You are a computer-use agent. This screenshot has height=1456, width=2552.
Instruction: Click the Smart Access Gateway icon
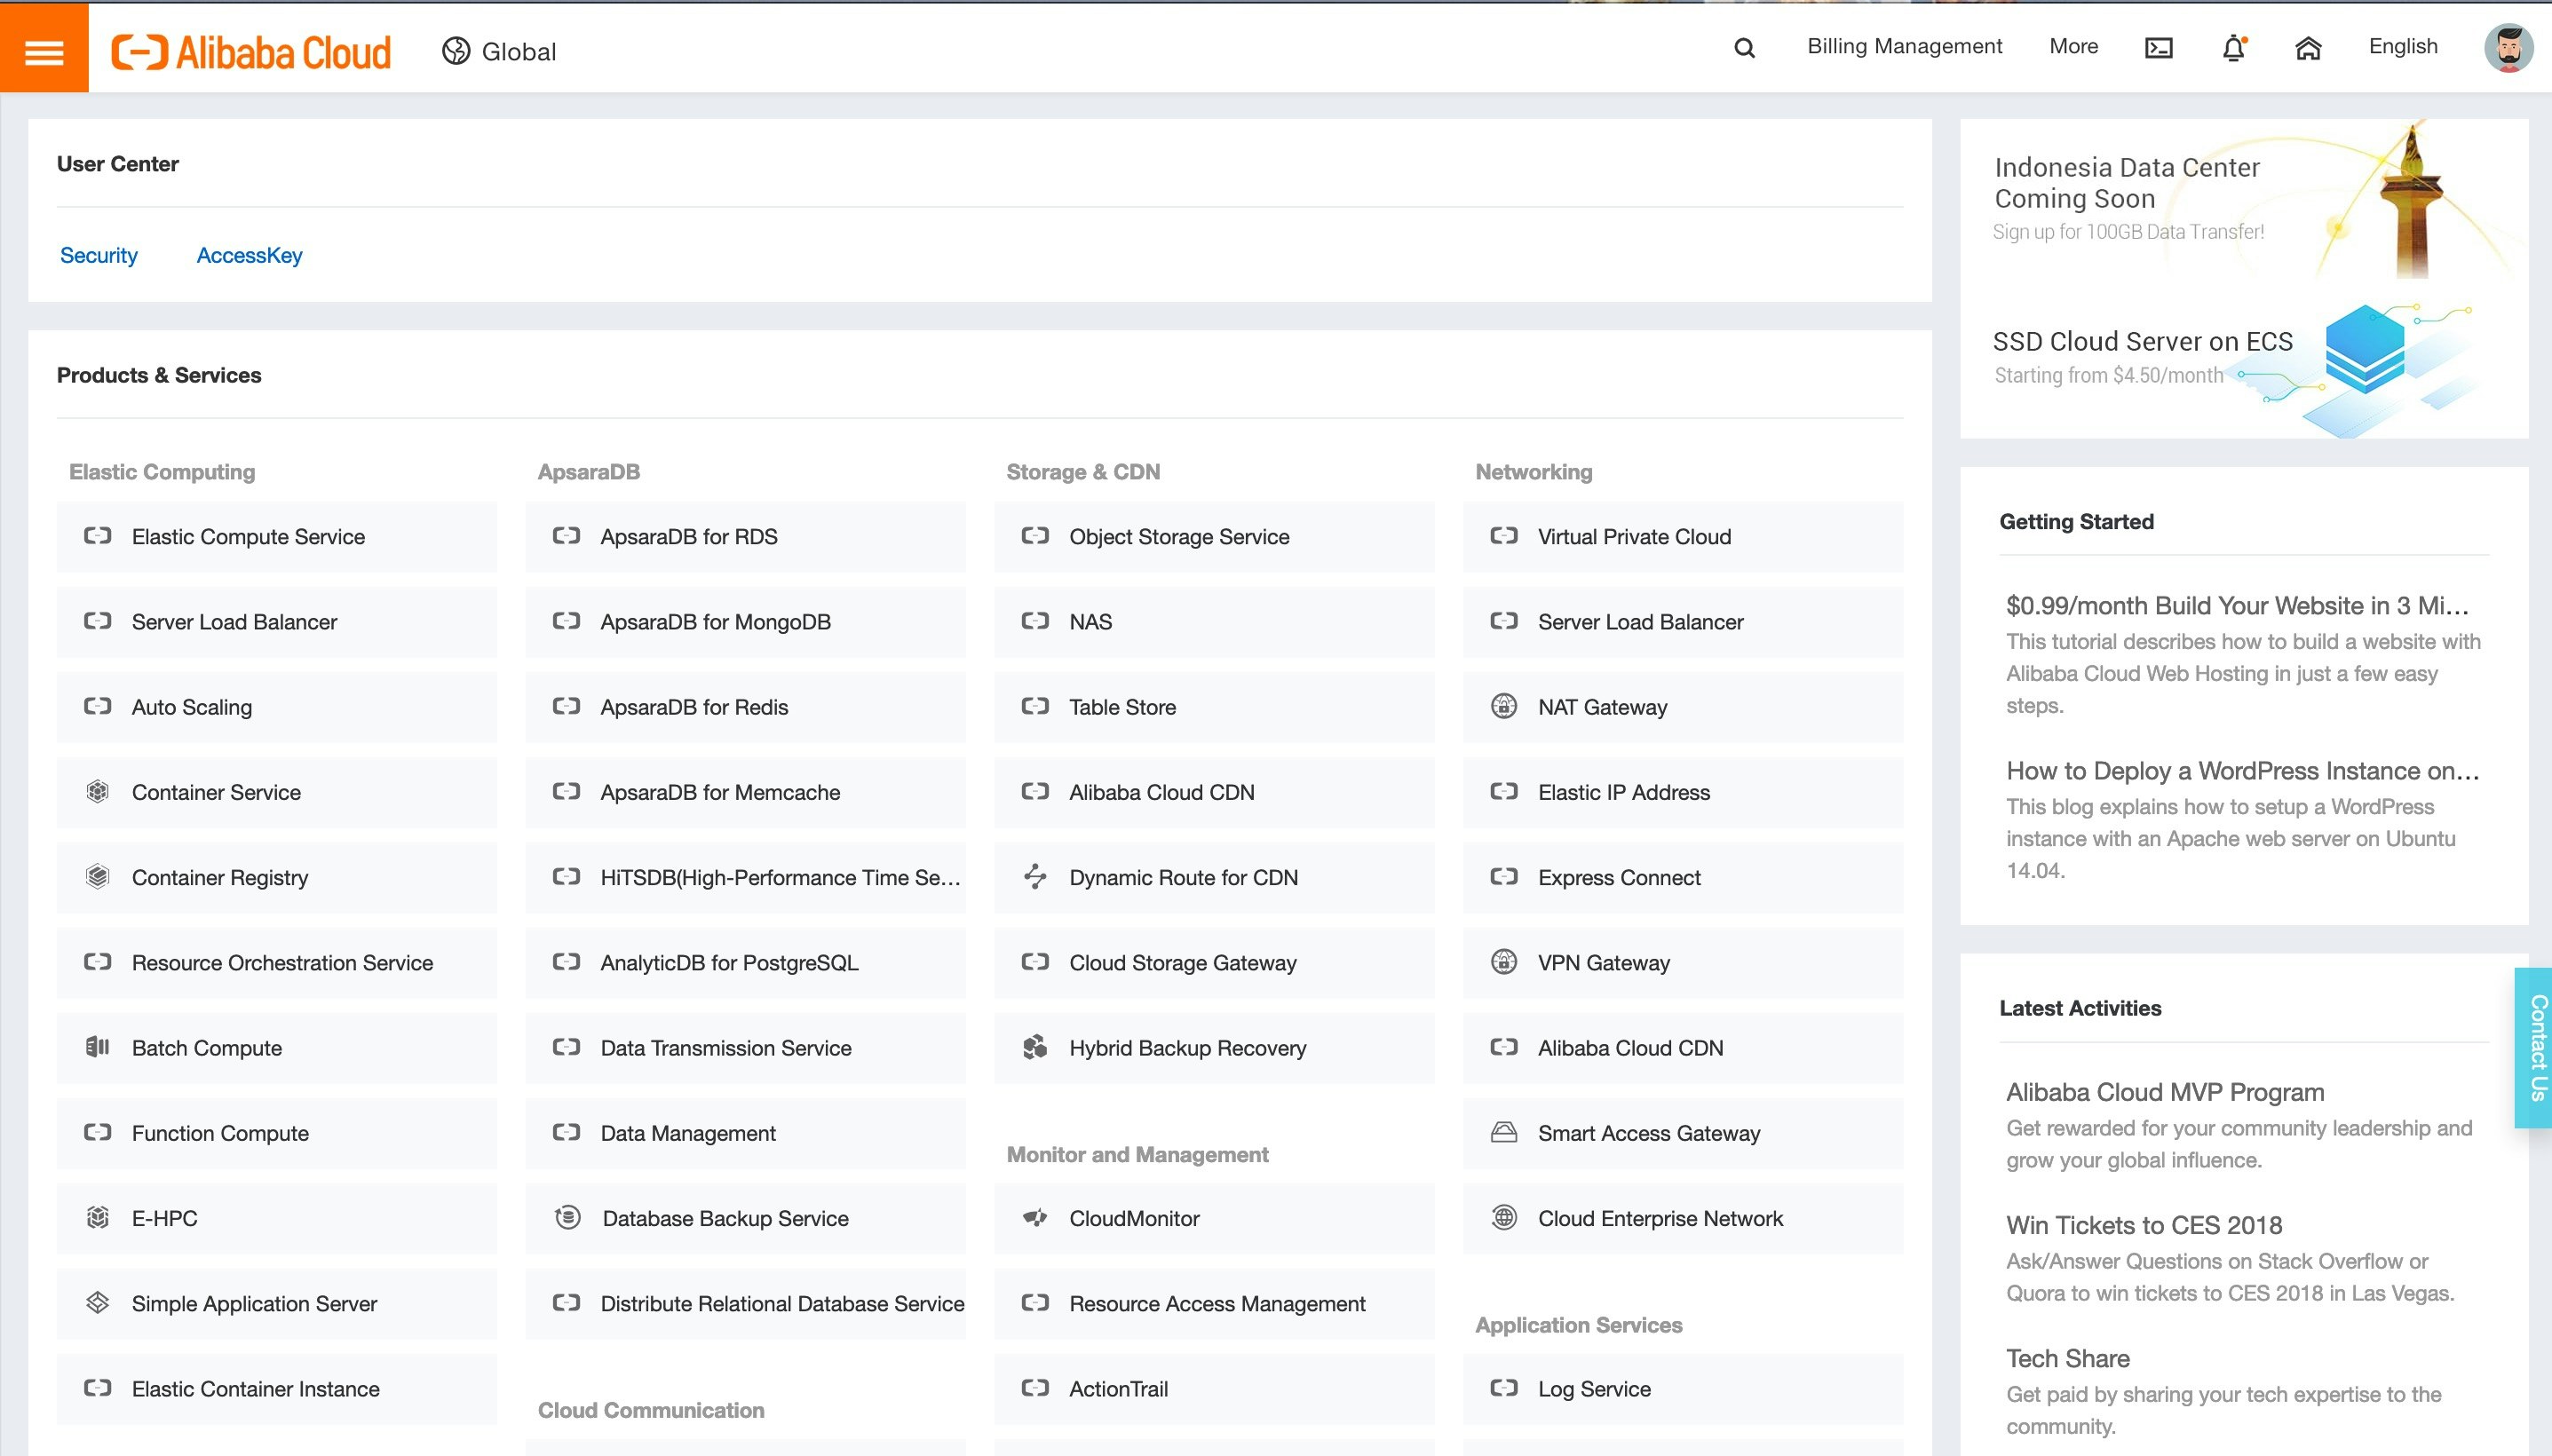[x=1504, y=1132]
